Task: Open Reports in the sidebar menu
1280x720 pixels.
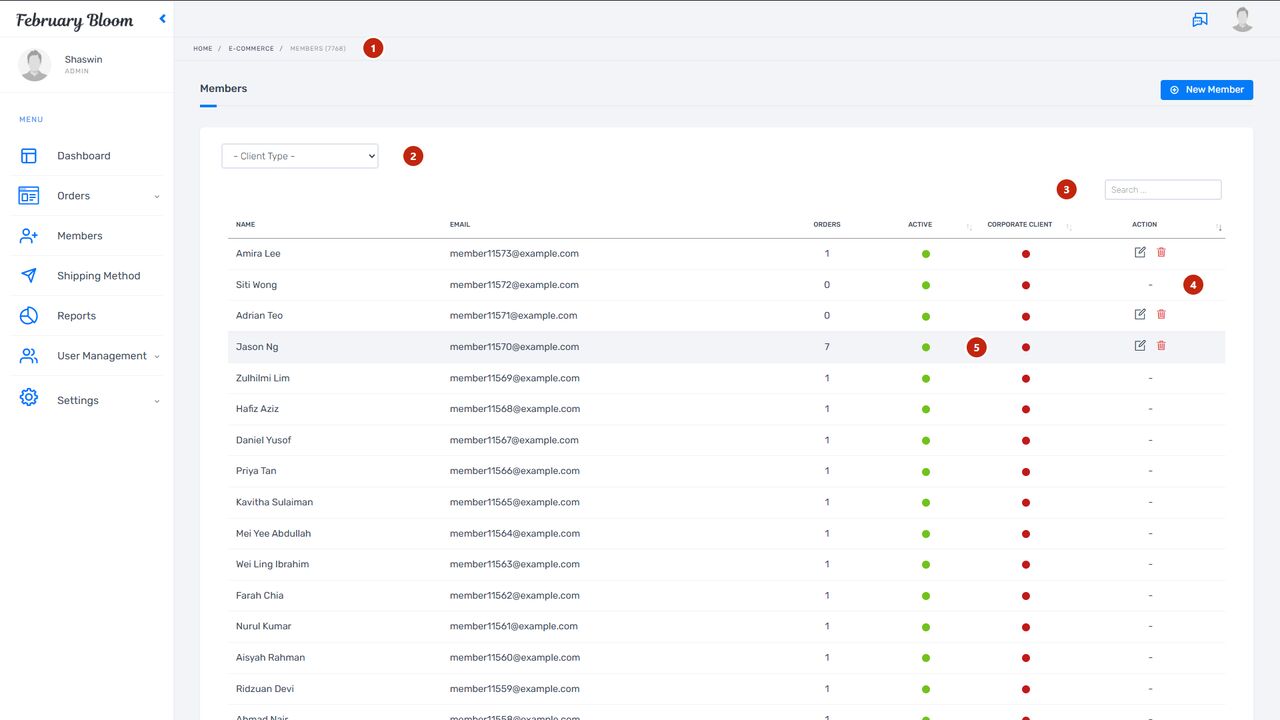Action: (77, 316)
